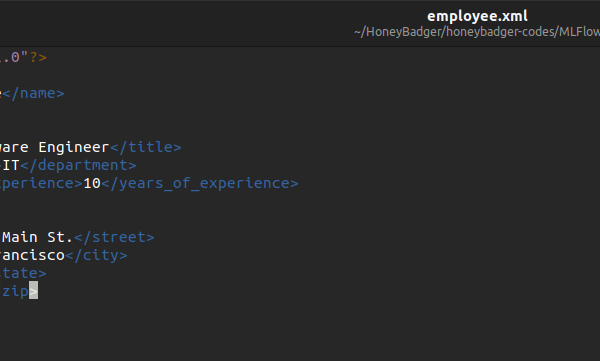Click the ~/HoneyBadger file path subtitle
The height and width of the screenshot is (361, 600).
[x=477, y=32]
